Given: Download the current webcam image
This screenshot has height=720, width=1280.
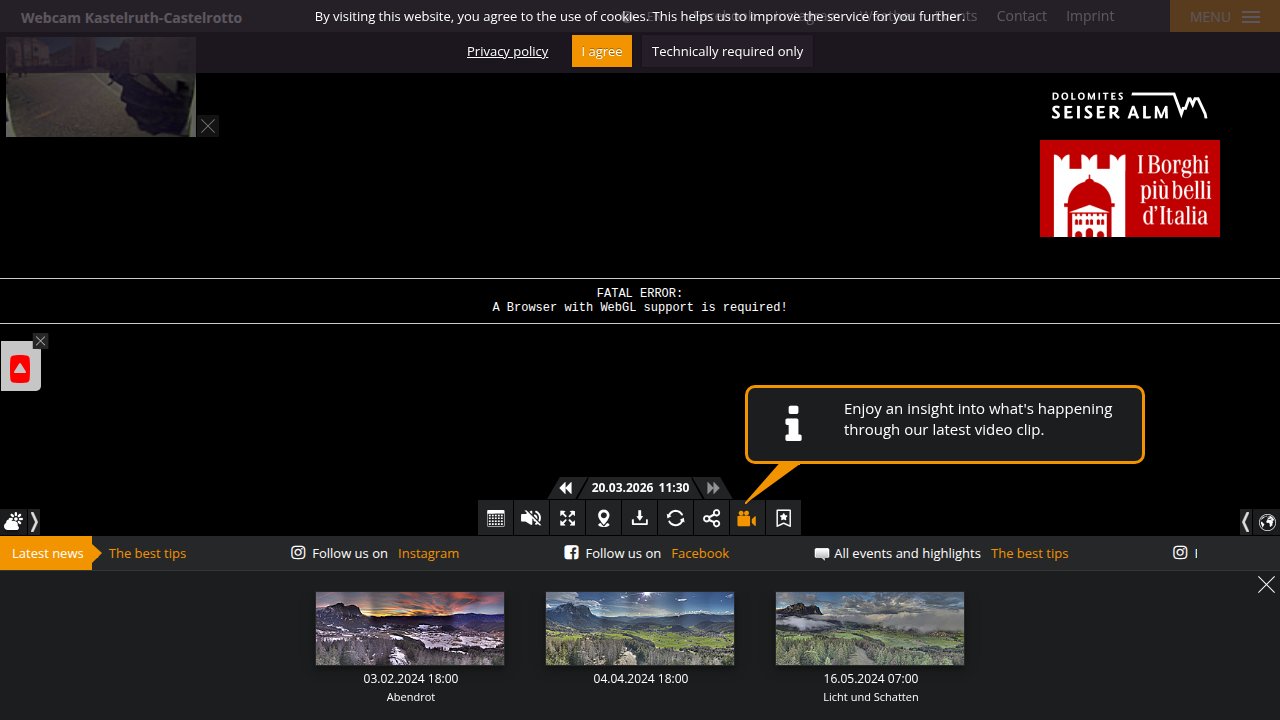Looking at the screenshot, I should coord(640,518).
